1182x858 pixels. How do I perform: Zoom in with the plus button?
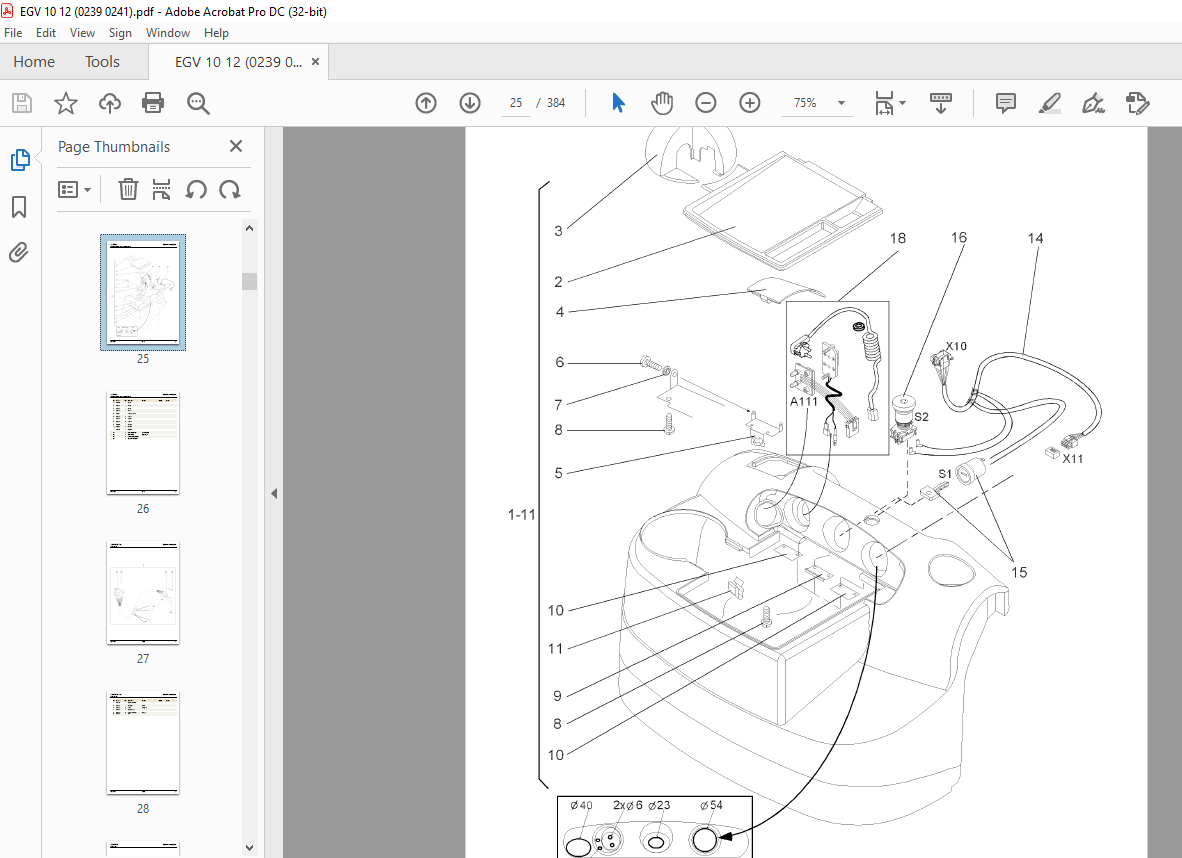[x=749, y=103]
